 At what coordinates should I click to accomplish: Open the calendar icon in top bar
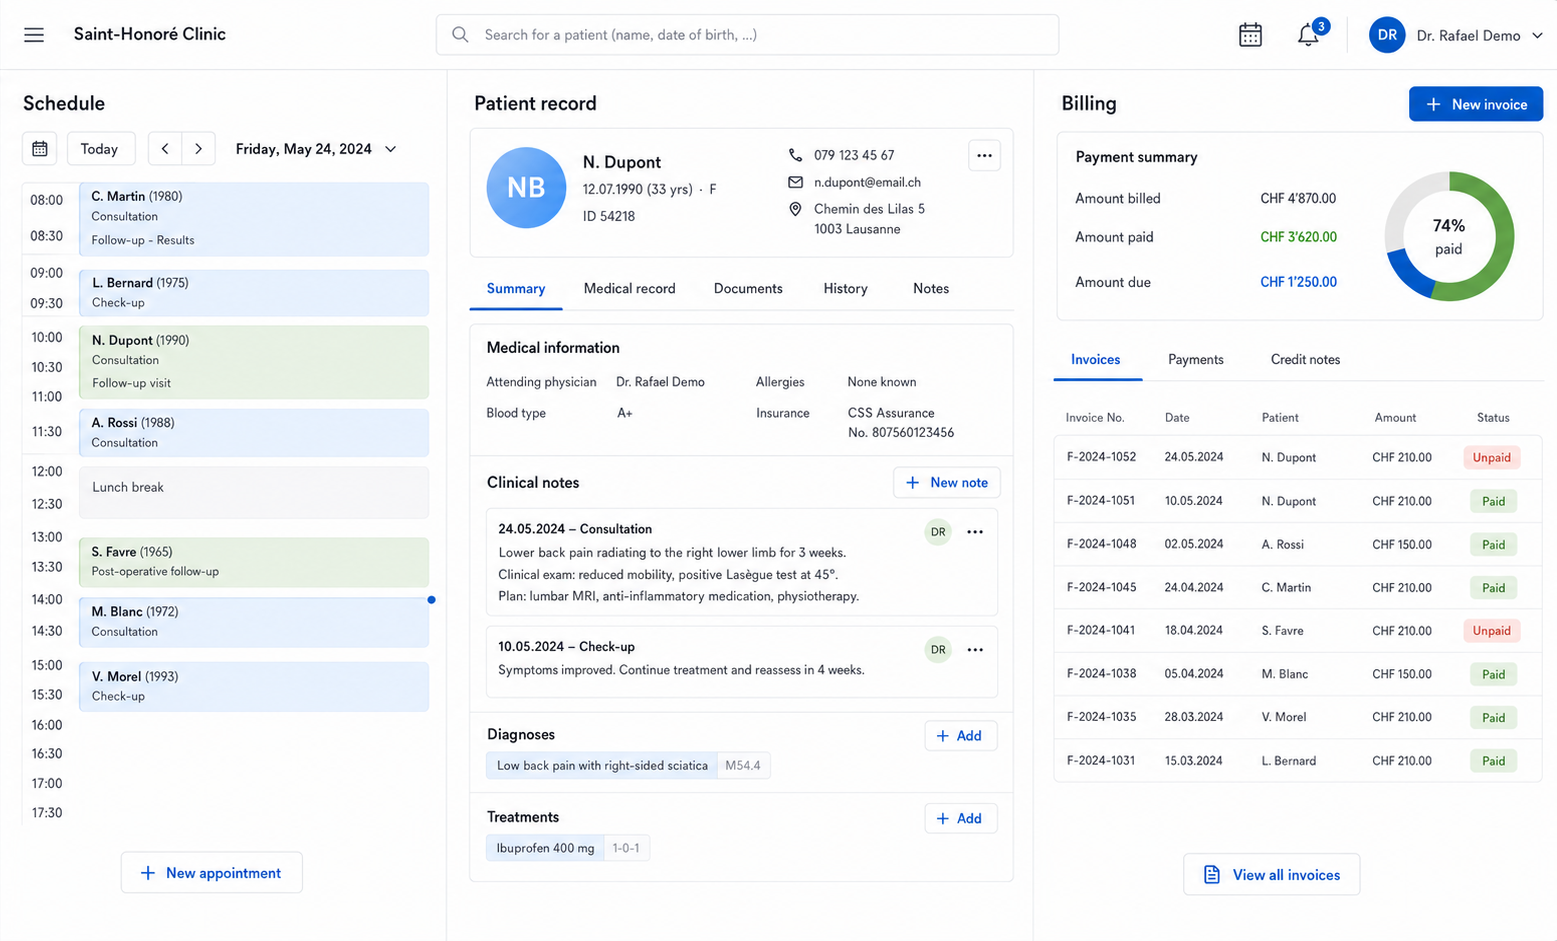point(1250,35)
